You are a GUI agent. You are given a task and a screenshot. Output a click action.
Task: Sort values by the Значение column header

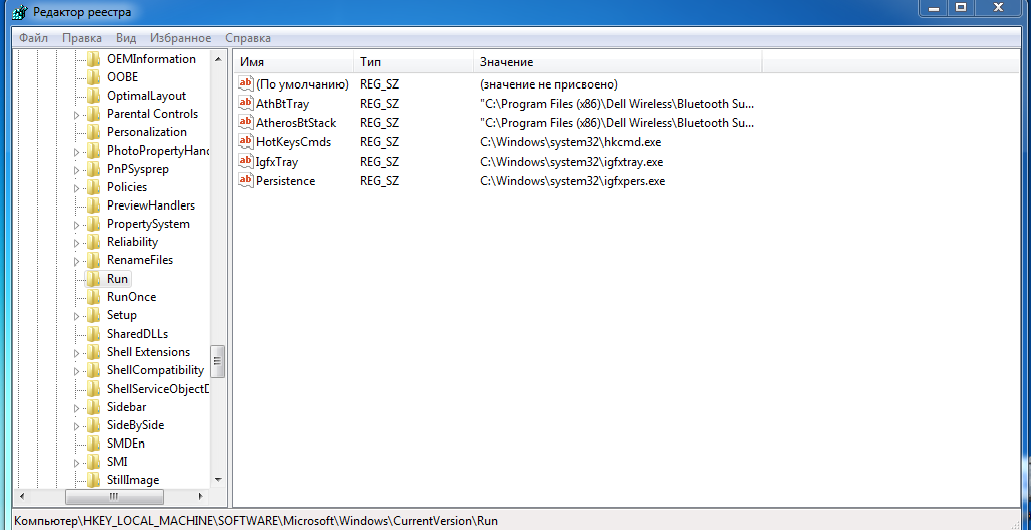(x=617, y=62)
